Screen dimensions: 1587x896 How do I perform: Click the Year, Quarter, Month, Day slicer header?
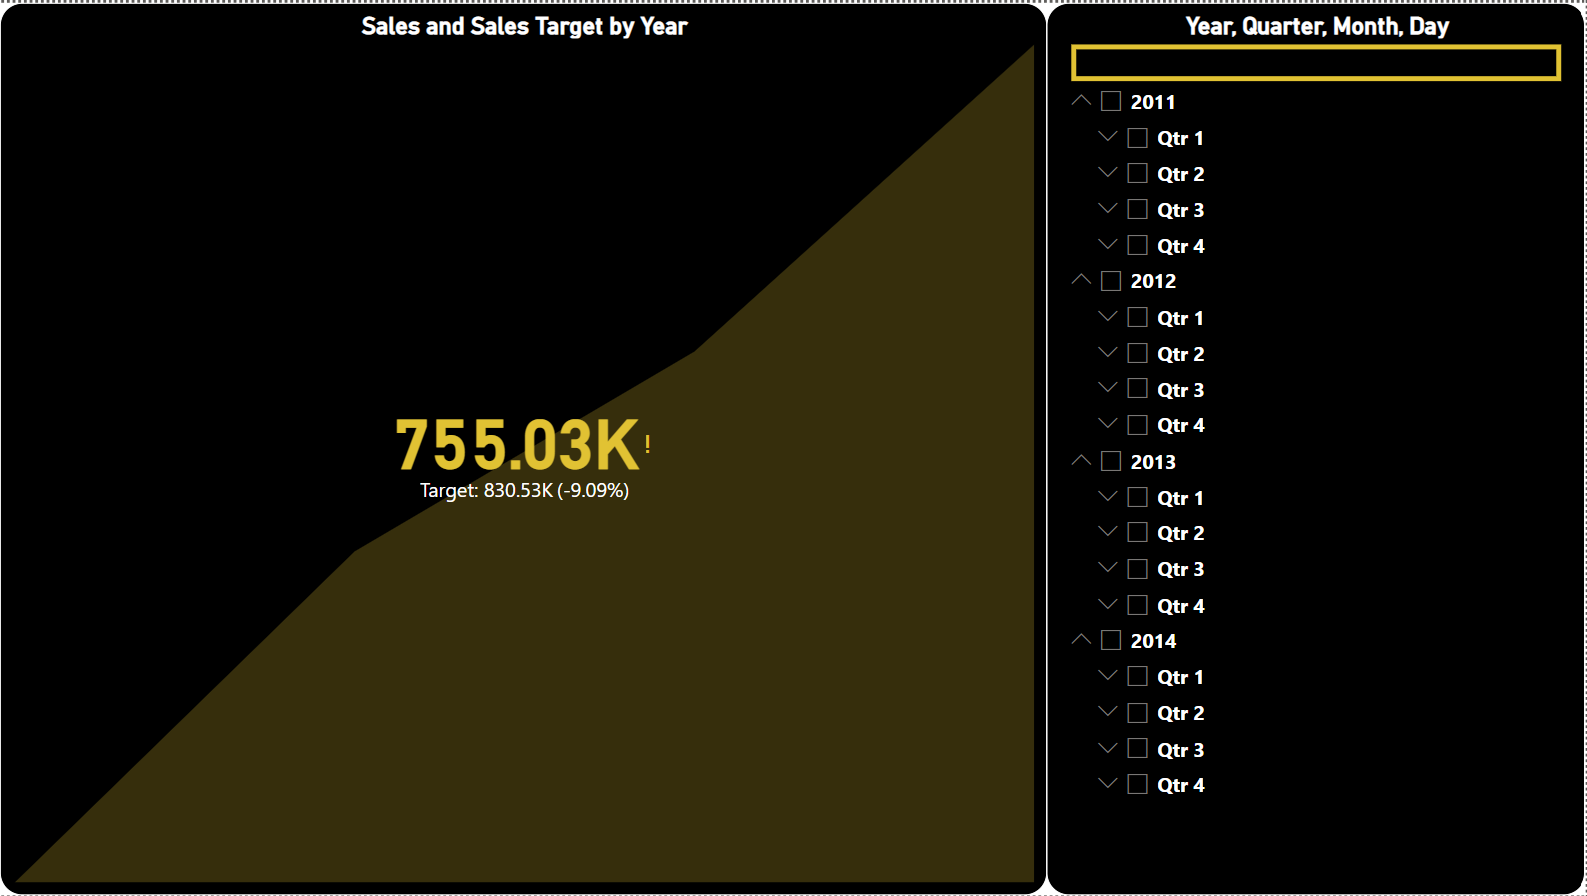(1315, 26)
